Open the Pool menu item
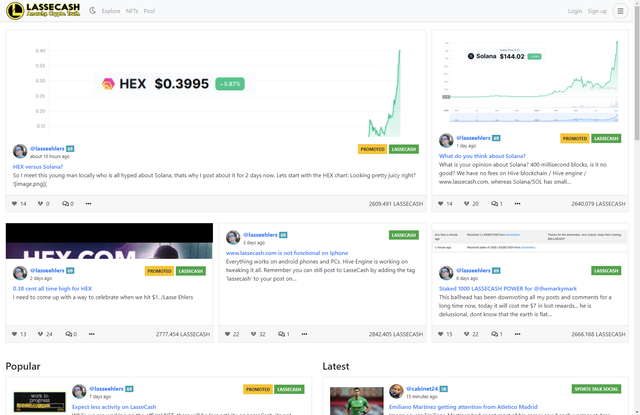640x415 pixels. 149,11
